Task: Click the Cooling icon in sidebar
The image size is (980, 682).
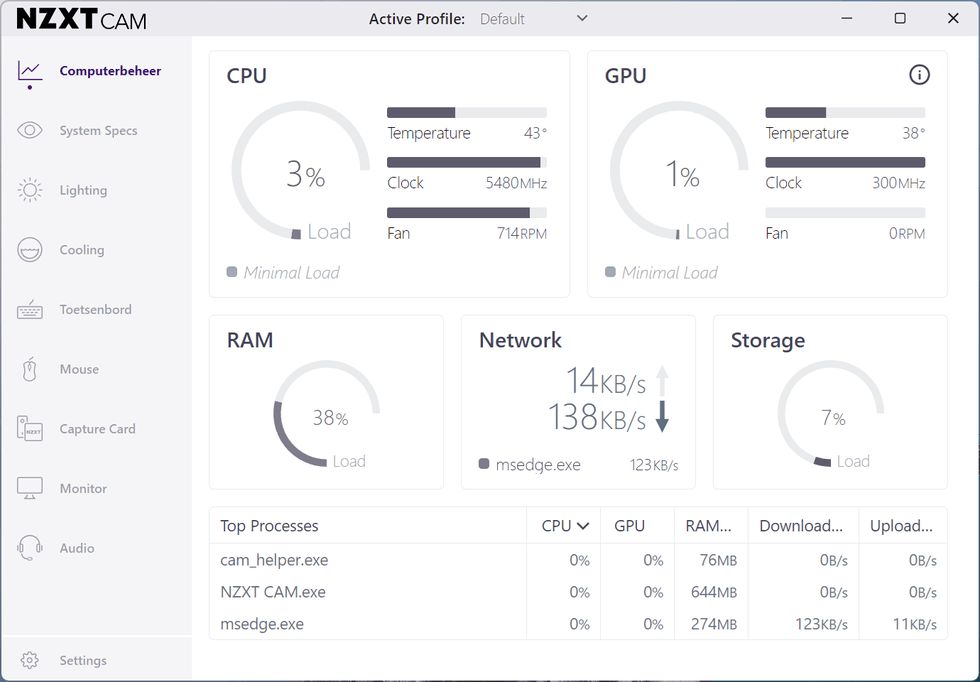Action: point(30,249)
